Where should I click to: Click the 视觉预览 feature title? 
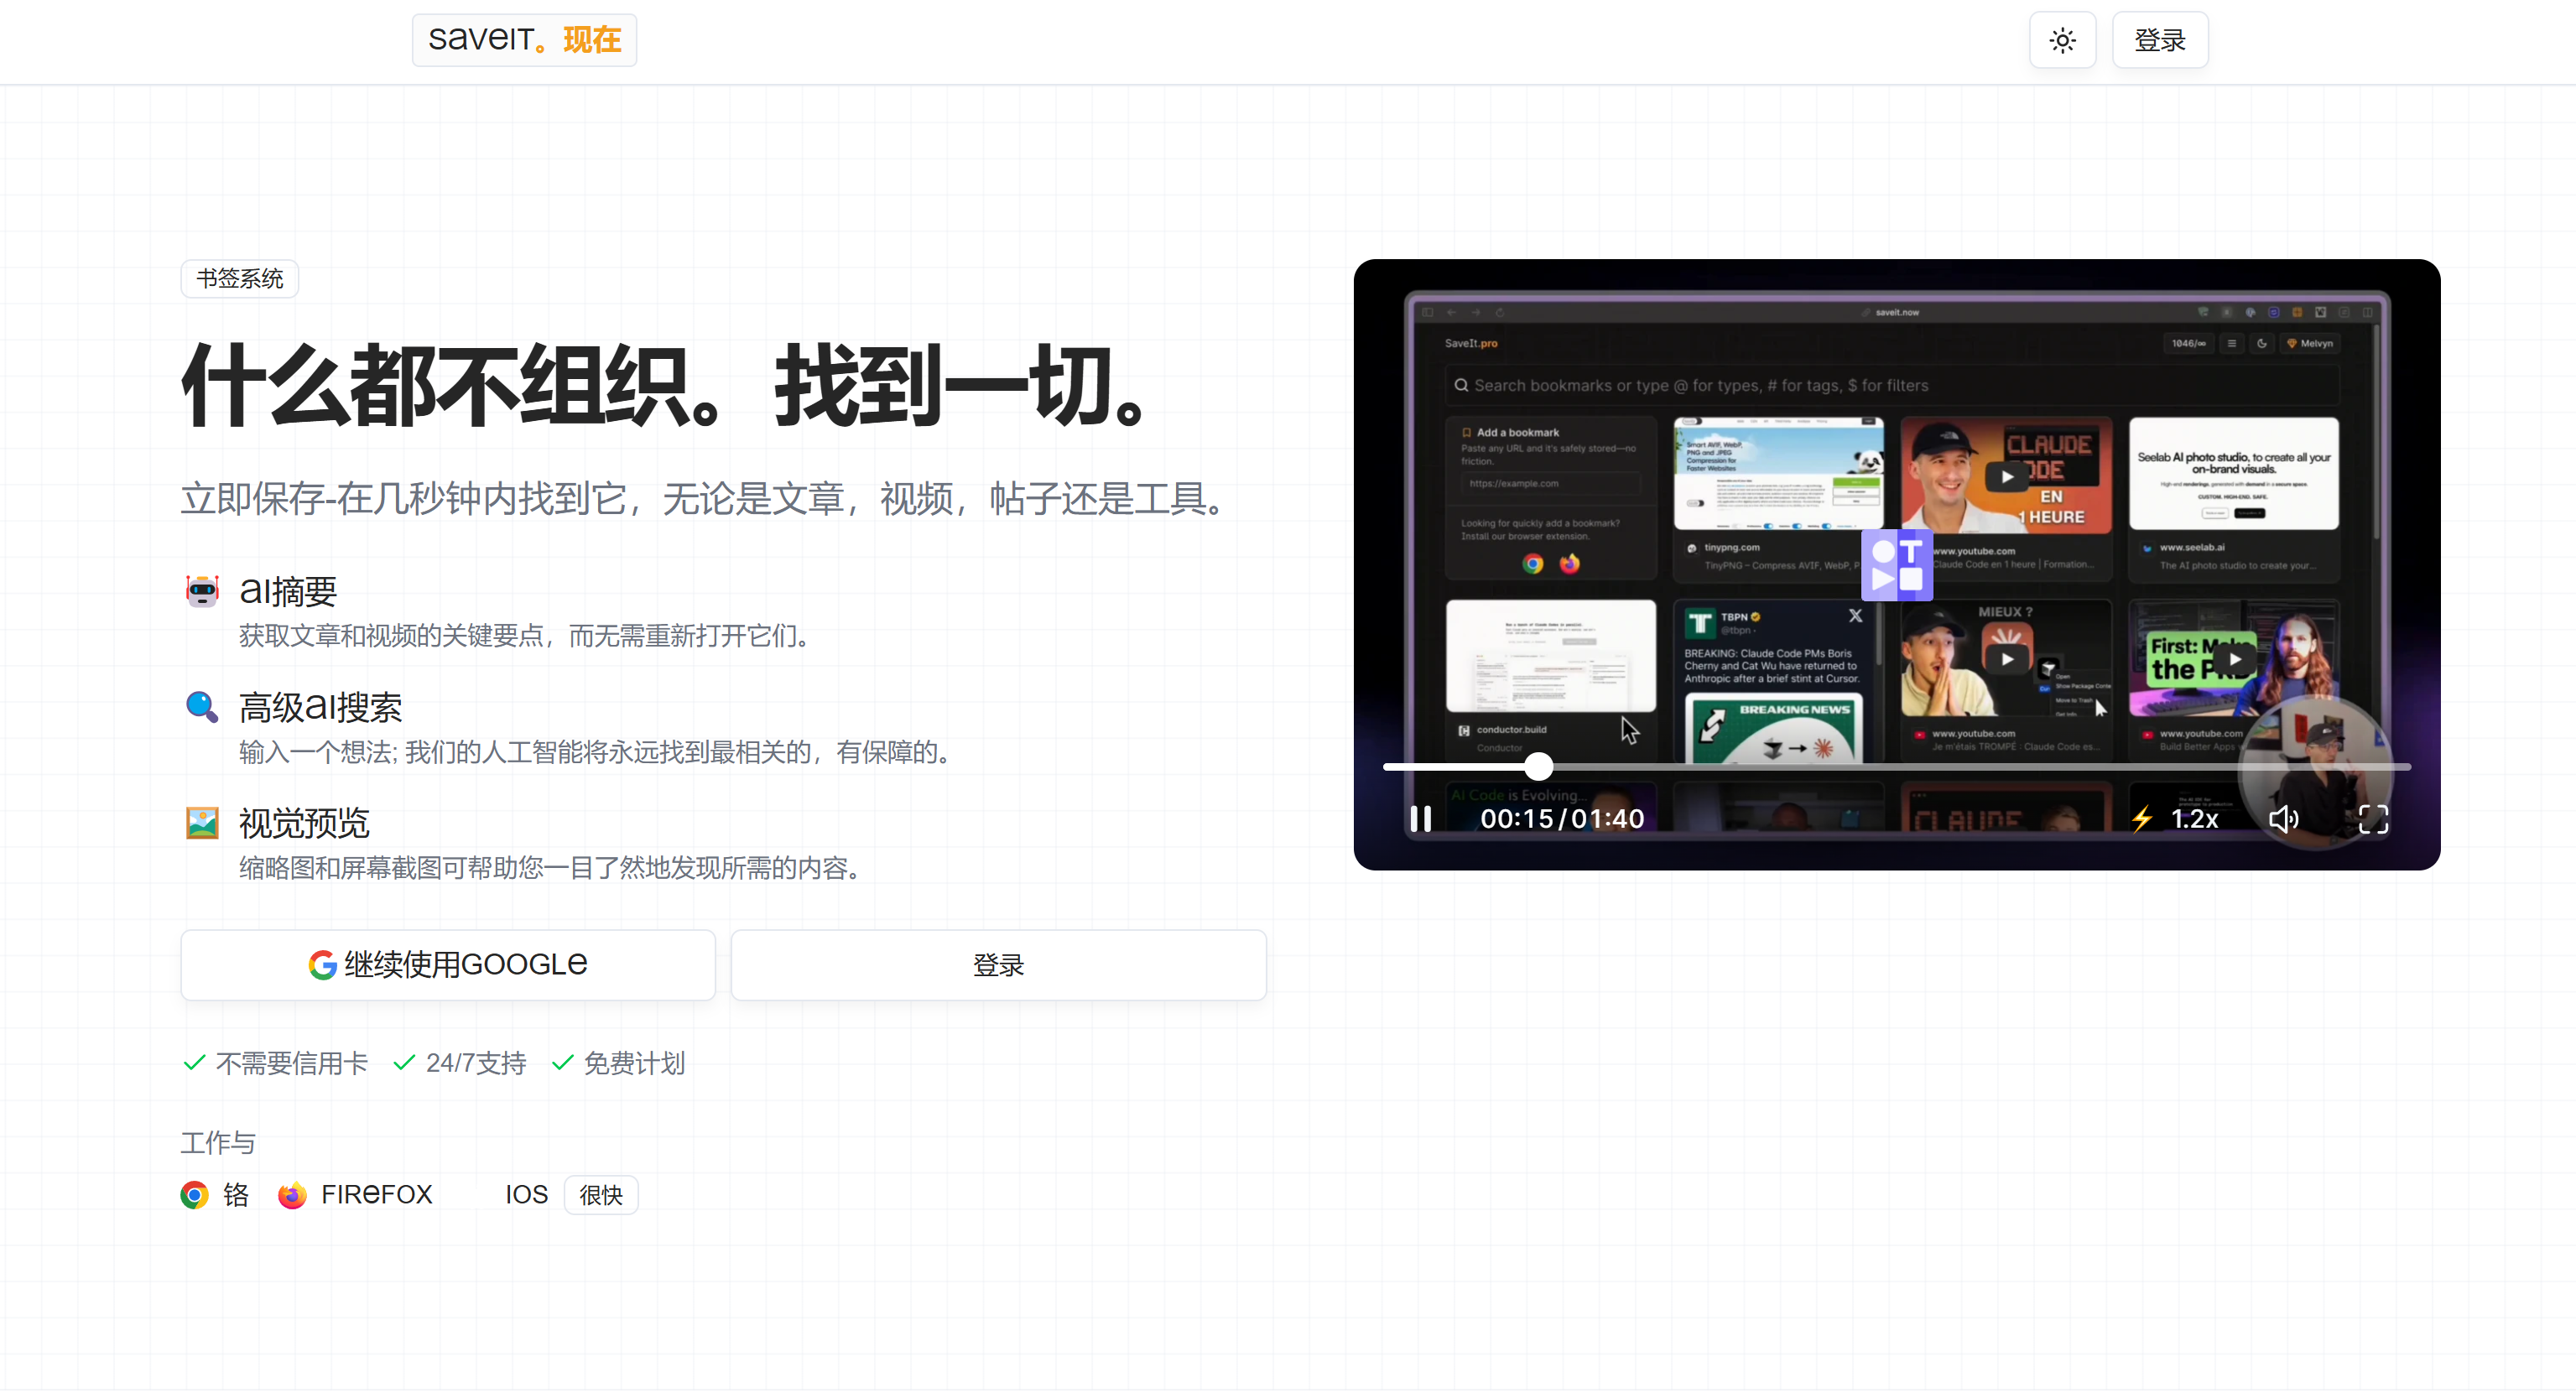(304, 823)
